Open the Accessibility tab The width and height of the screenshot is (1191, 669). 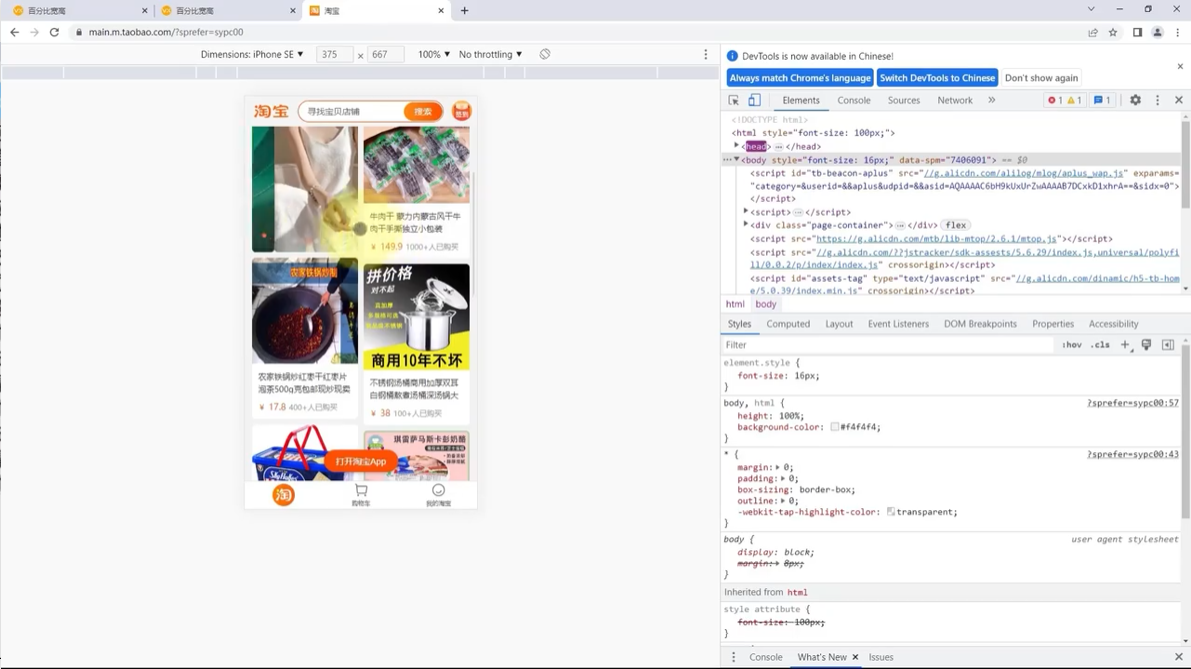click(x=1113, y=324)
